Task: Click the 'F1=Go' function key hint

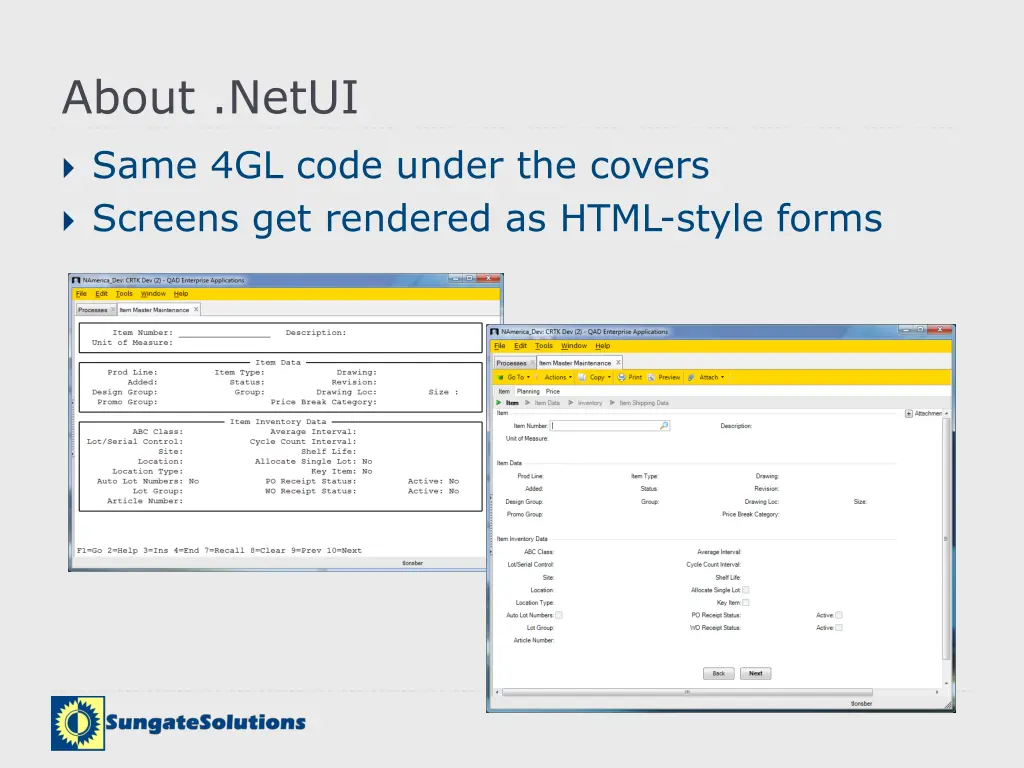Action: pyautogui.click(x=89, y=551)
